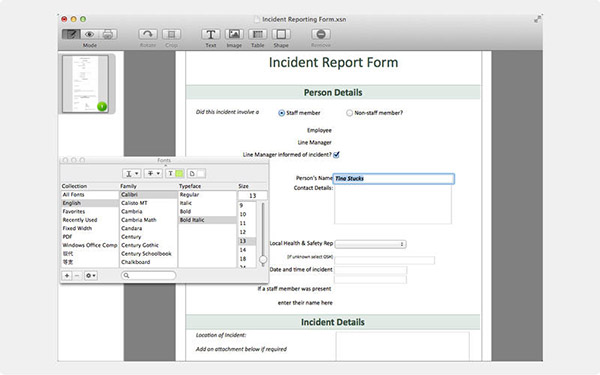Select the Bold Italic typeface

click(x=207, y=220)
